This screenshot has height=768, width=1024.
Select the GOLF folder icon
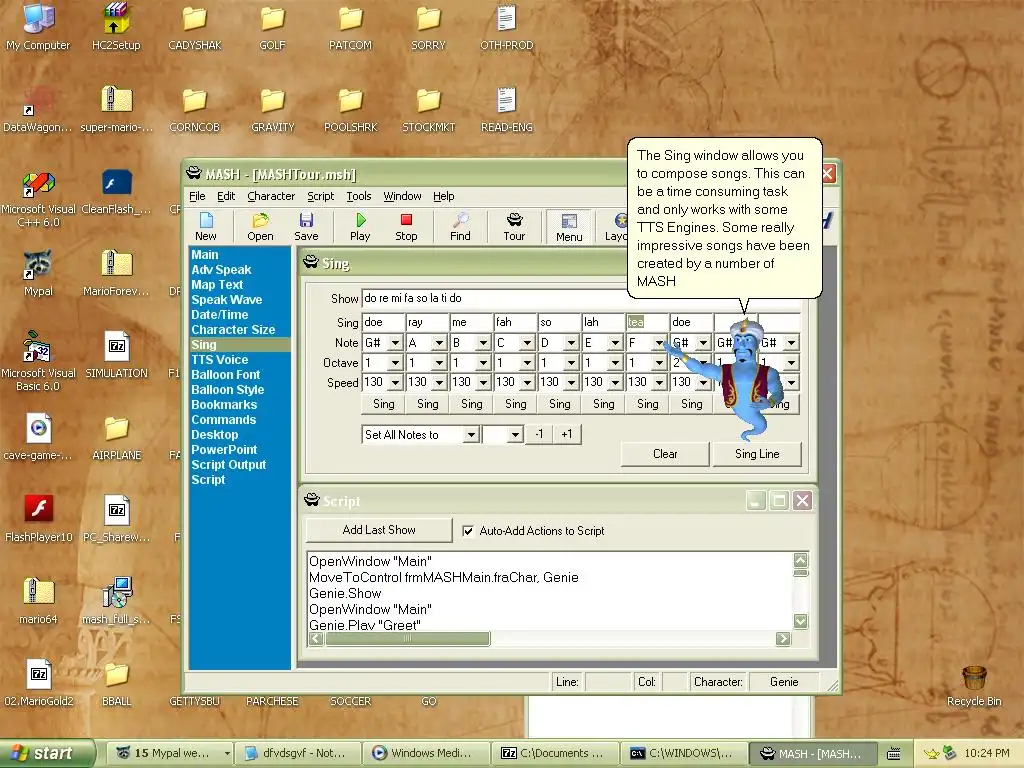tap(272, 27)
